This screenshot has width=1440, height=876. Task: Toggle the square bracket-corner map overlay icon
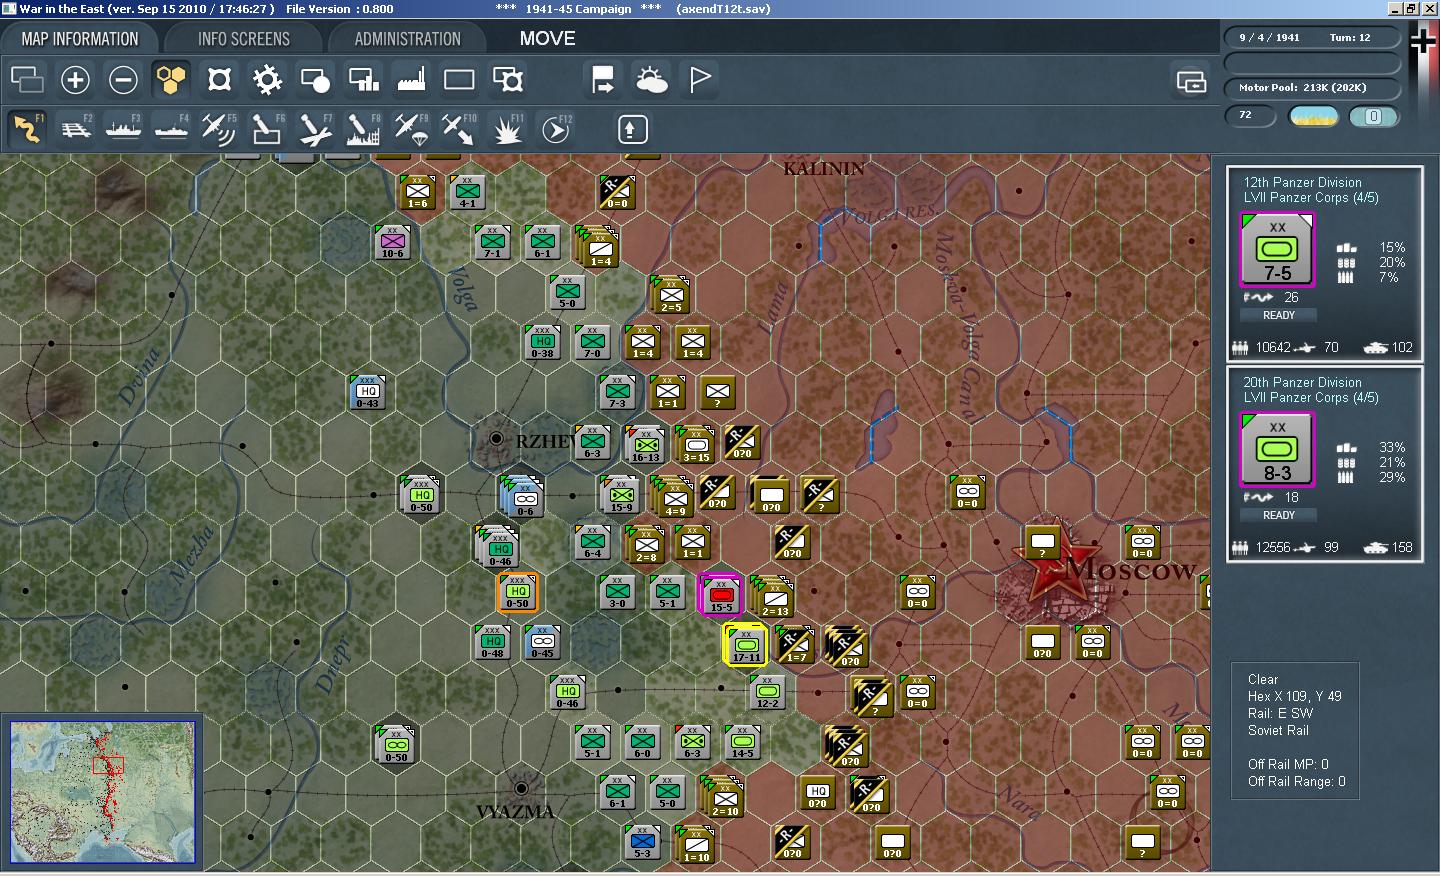[x=219, y=80]
